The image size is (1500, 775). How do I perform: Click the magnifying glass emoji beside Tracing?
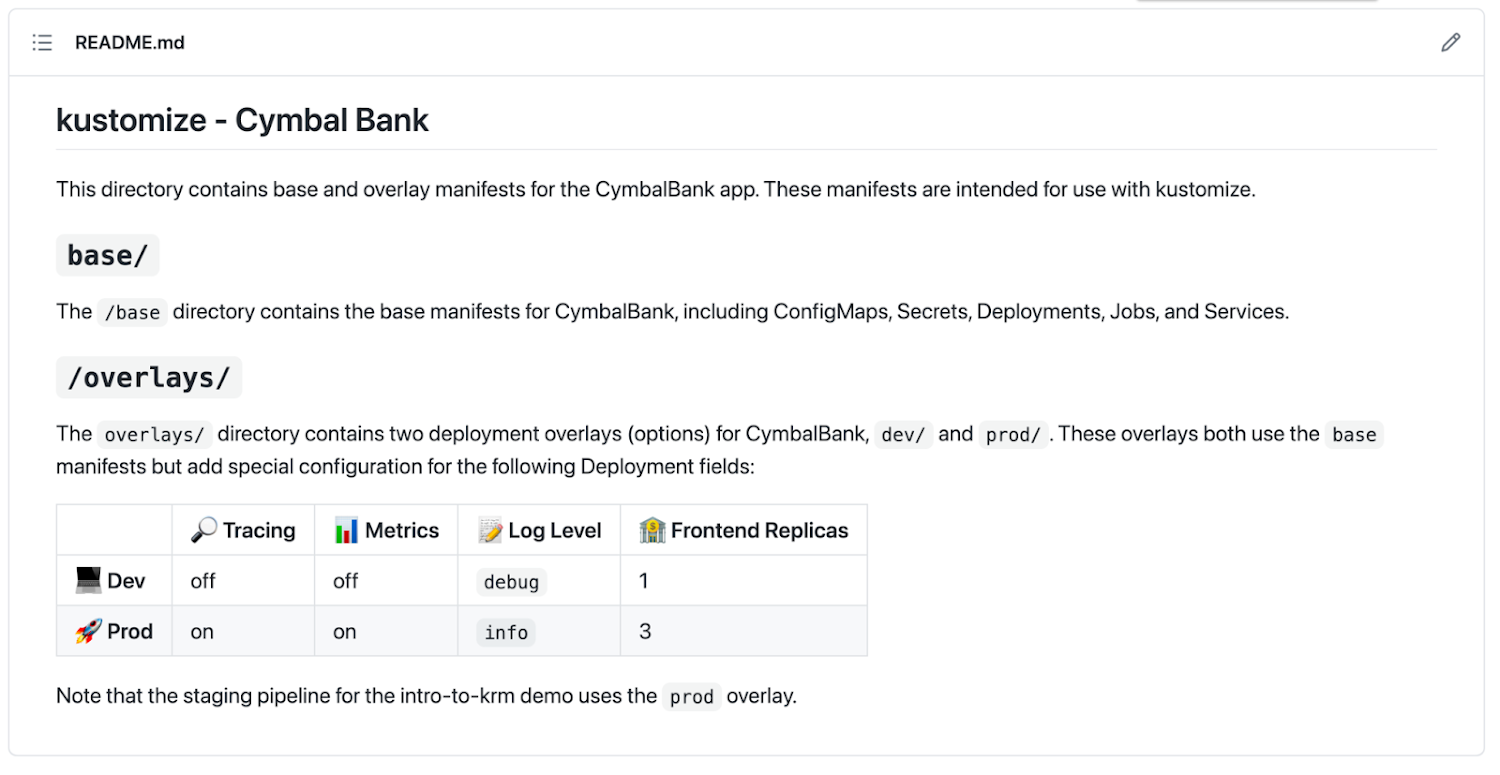204,530
